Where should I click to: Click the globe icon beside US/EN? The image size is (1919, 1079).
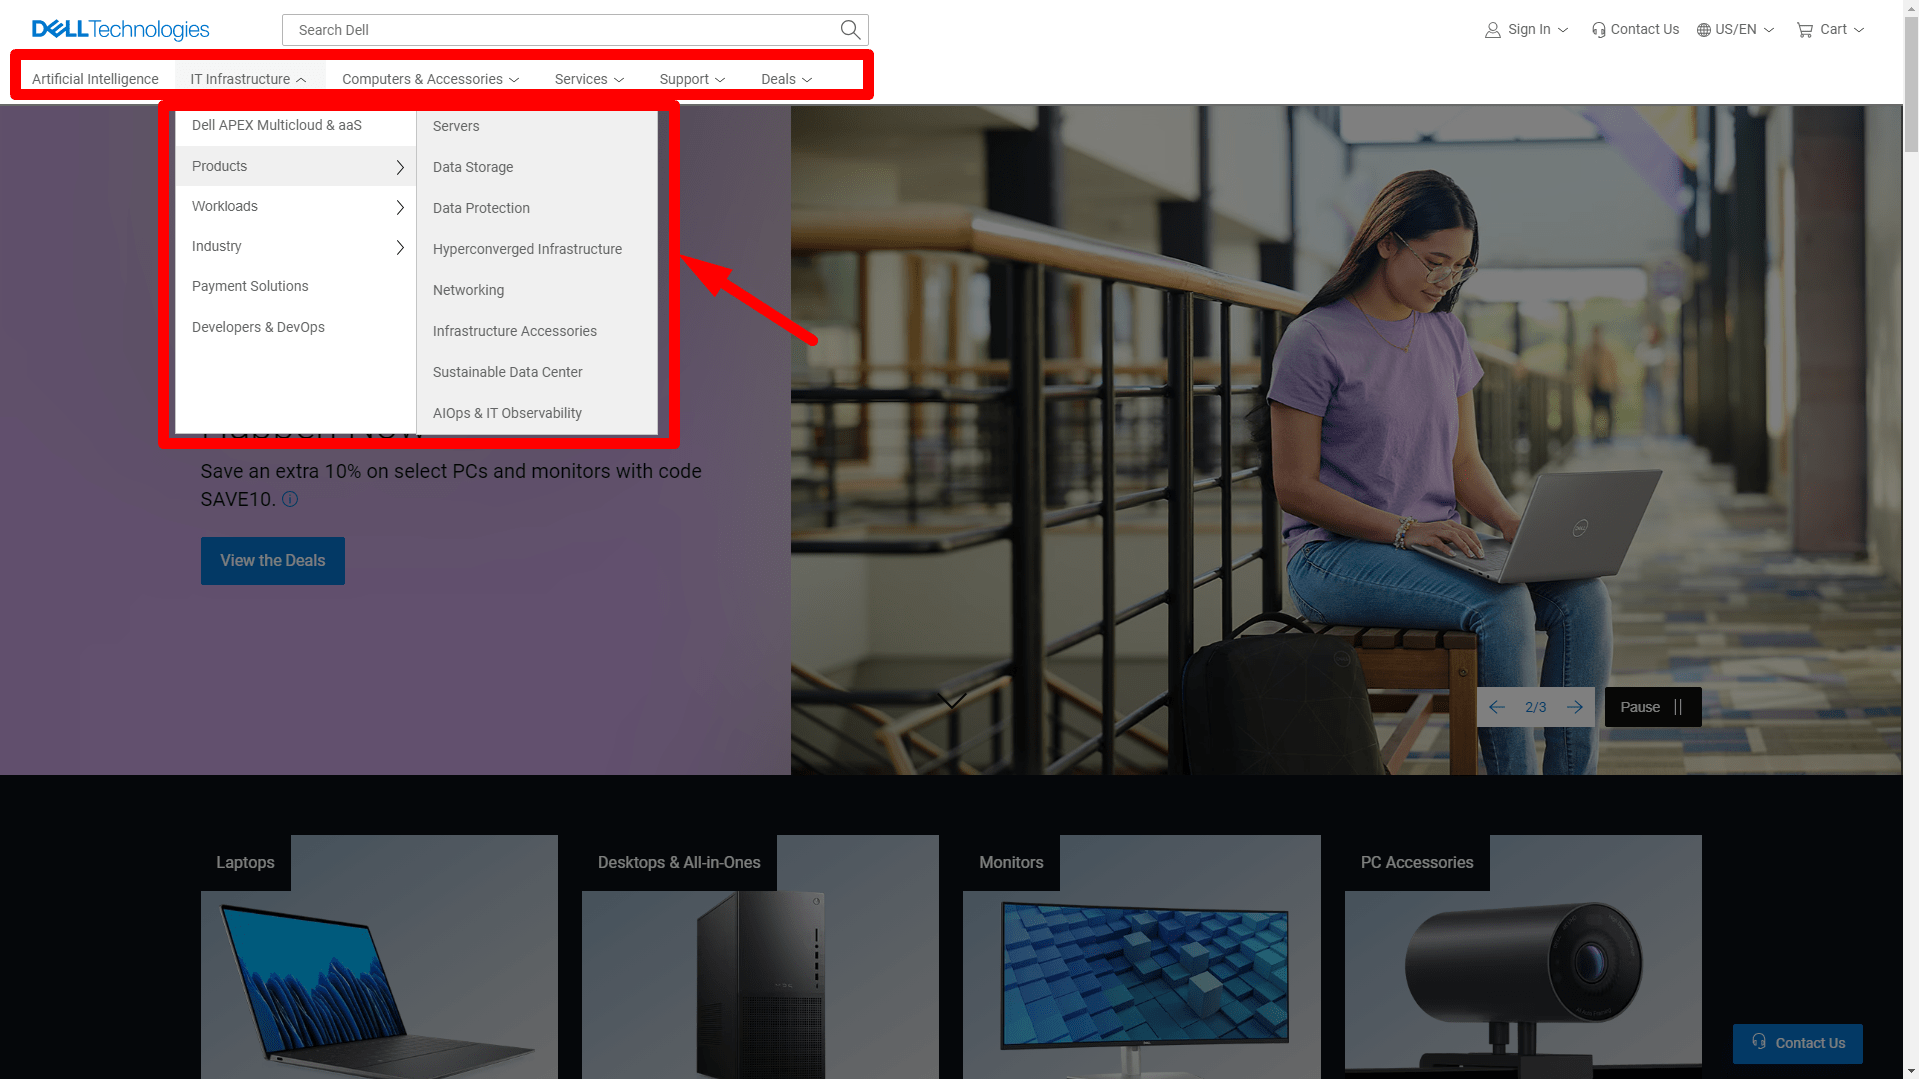1703,30
